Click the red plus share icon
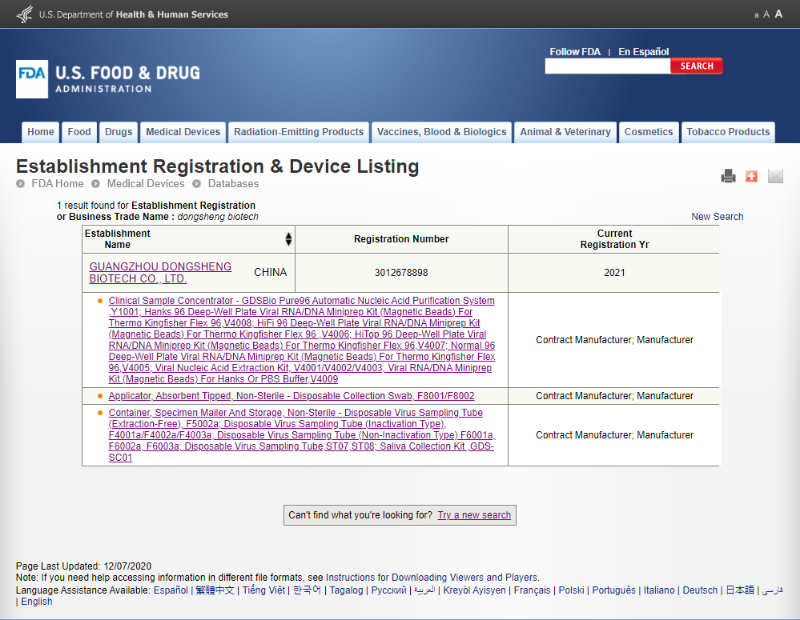The image size is (800, 620). point(752,176)
